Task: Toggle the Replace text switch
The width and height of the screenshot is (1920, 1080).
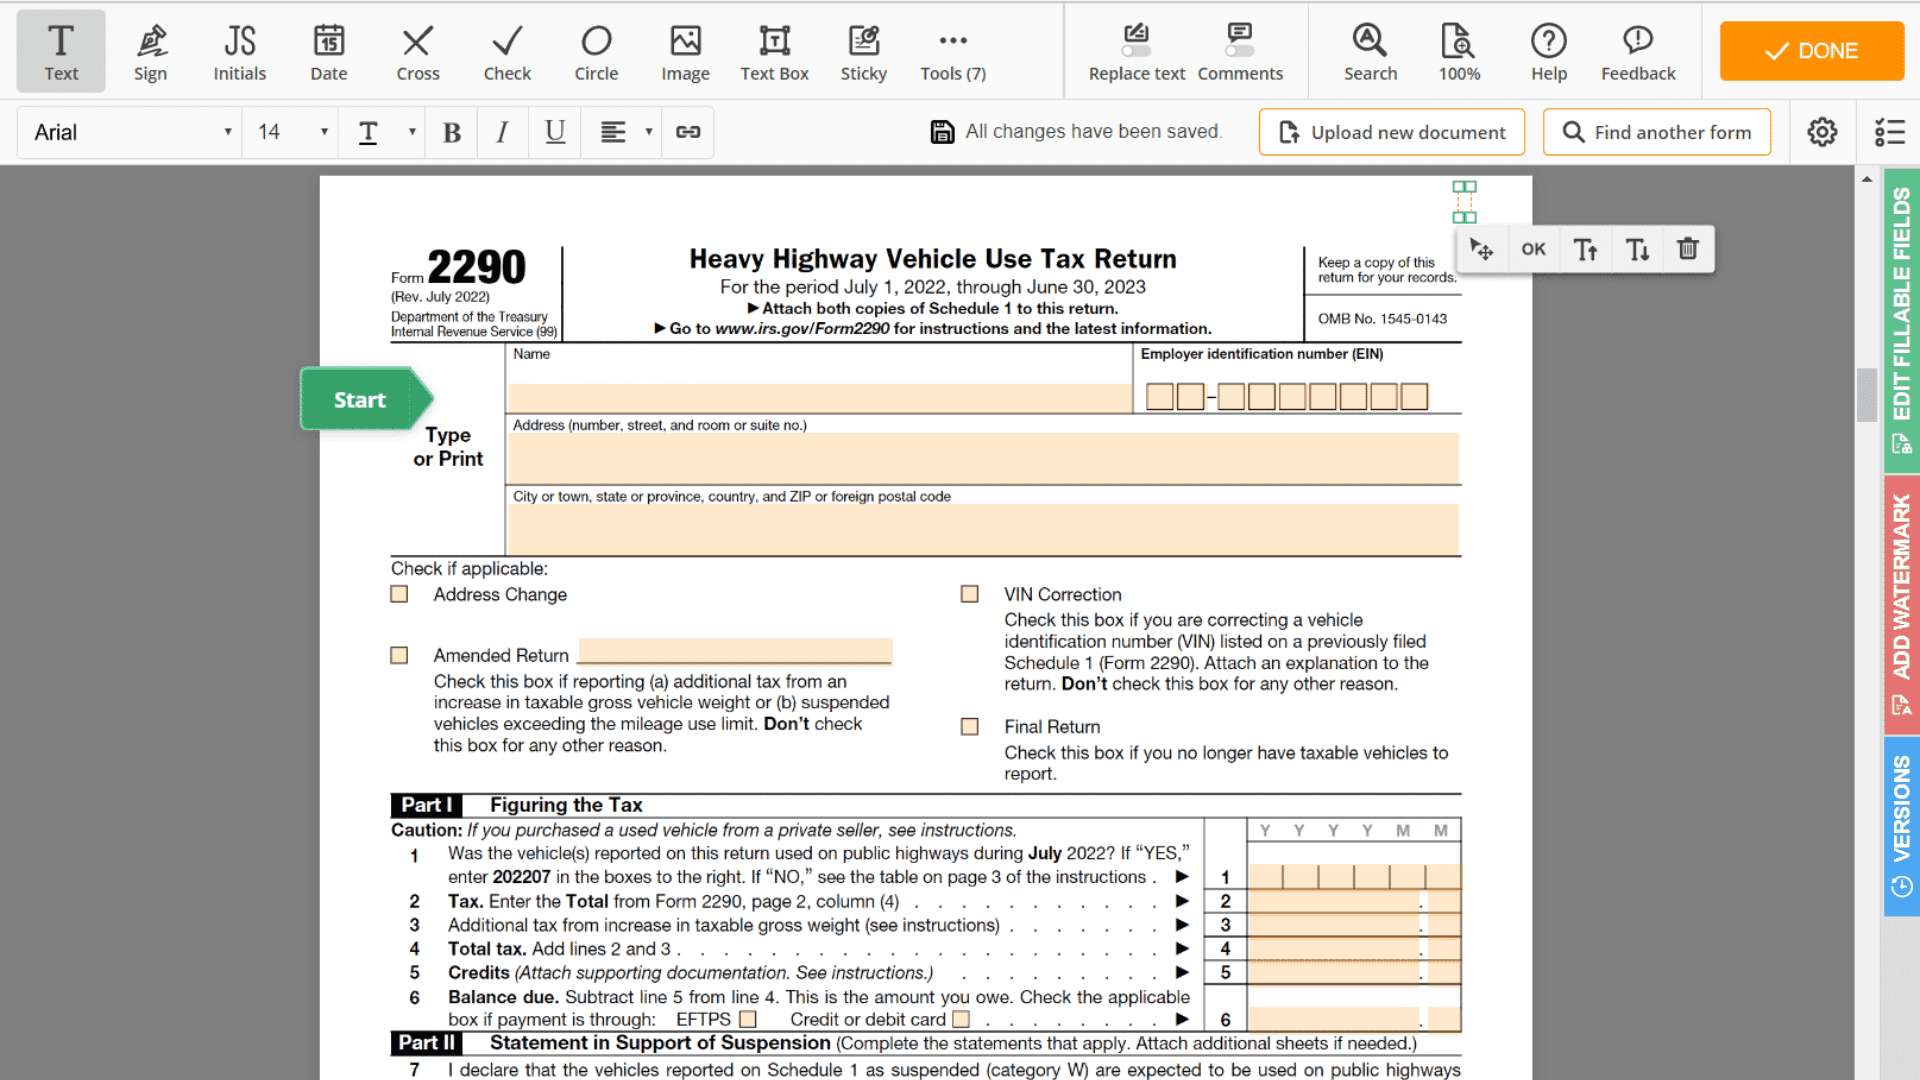Action: (1136, 50)
